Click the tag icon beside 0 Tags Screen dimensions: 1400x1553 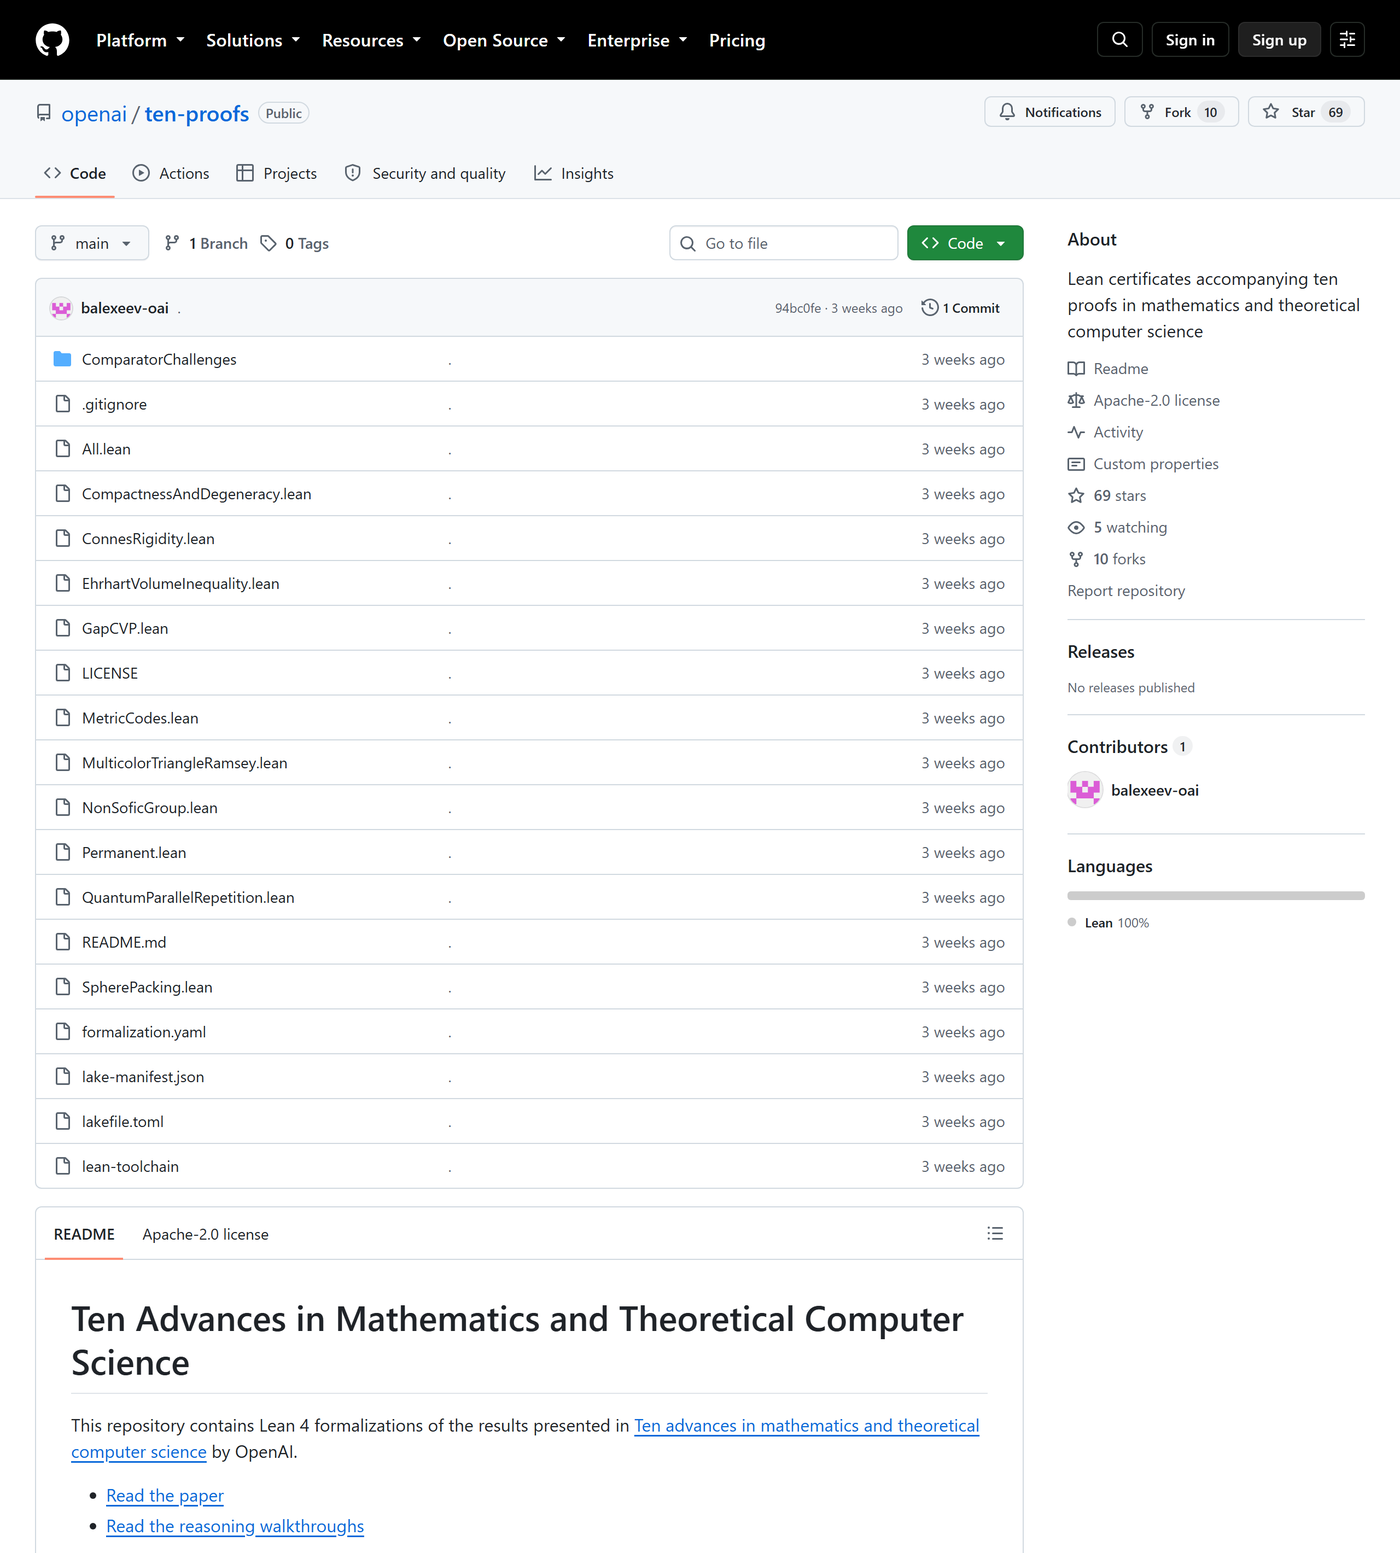click(268, 243)
